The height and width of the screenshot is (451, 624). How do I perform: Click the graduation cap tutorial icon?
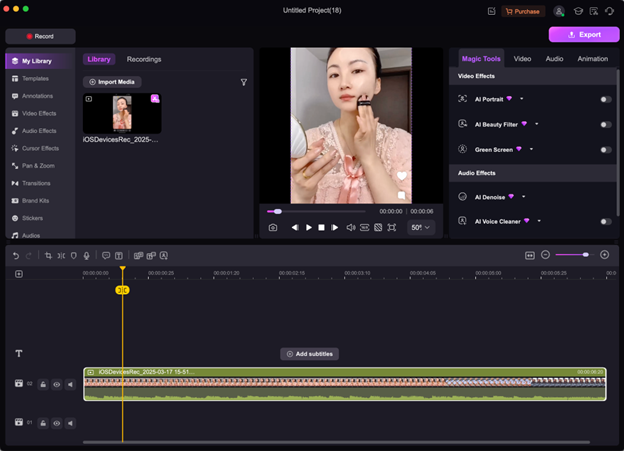coord(578,11)
